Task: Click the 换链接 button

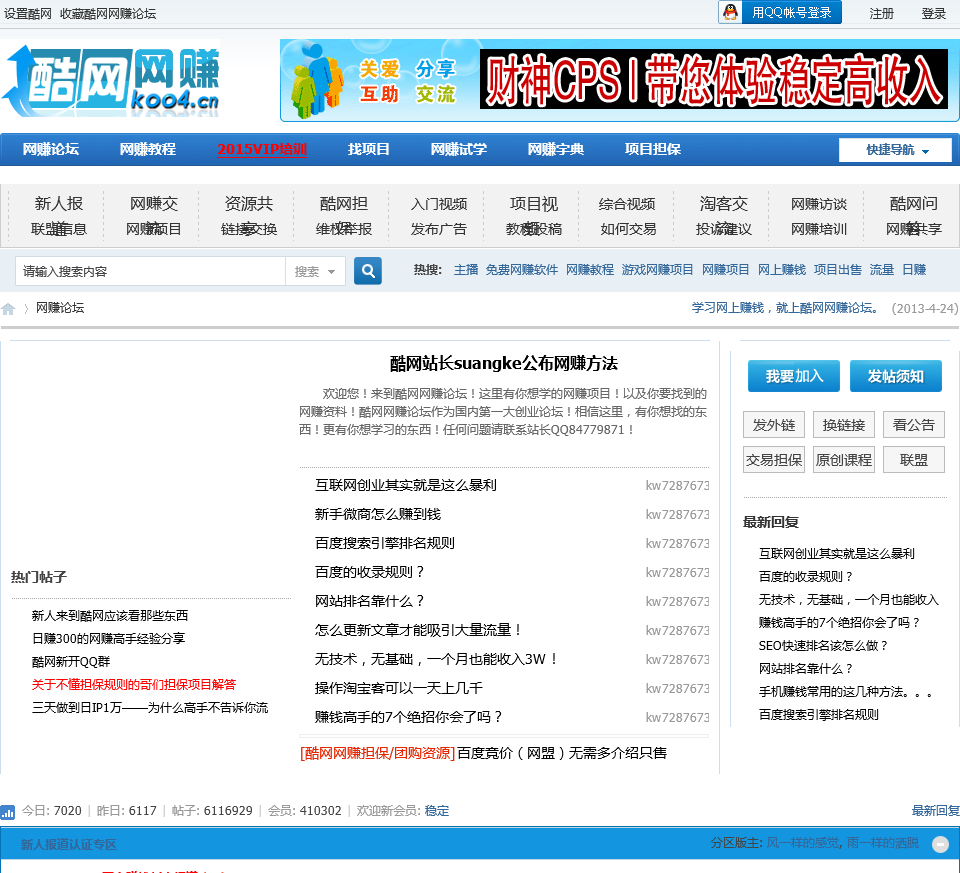Action: 844,425
